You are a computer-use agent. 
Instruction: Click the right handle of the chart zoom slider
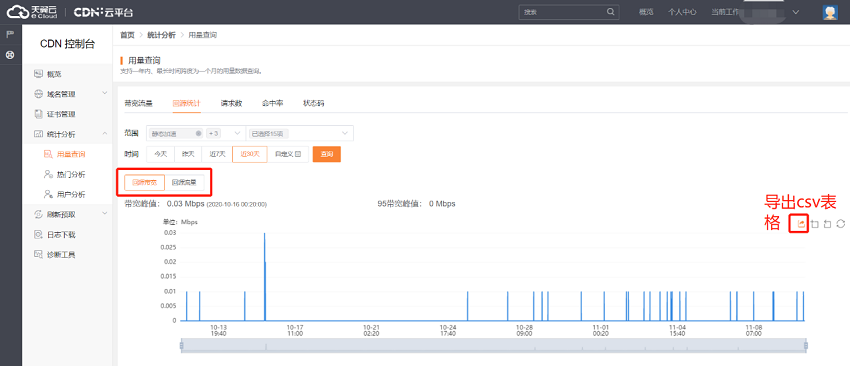tap(806, 345)
